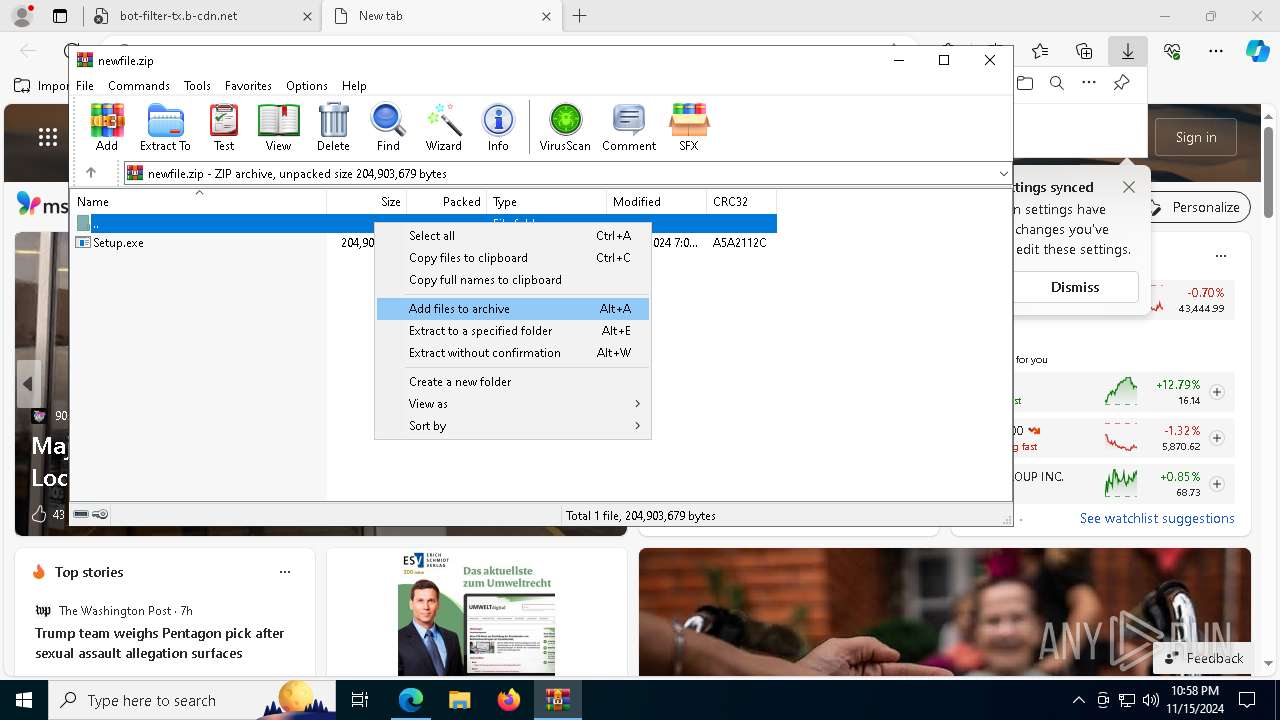Click the Personalize button
This screenshot has height=720, width=1280.
(1195, 207)
